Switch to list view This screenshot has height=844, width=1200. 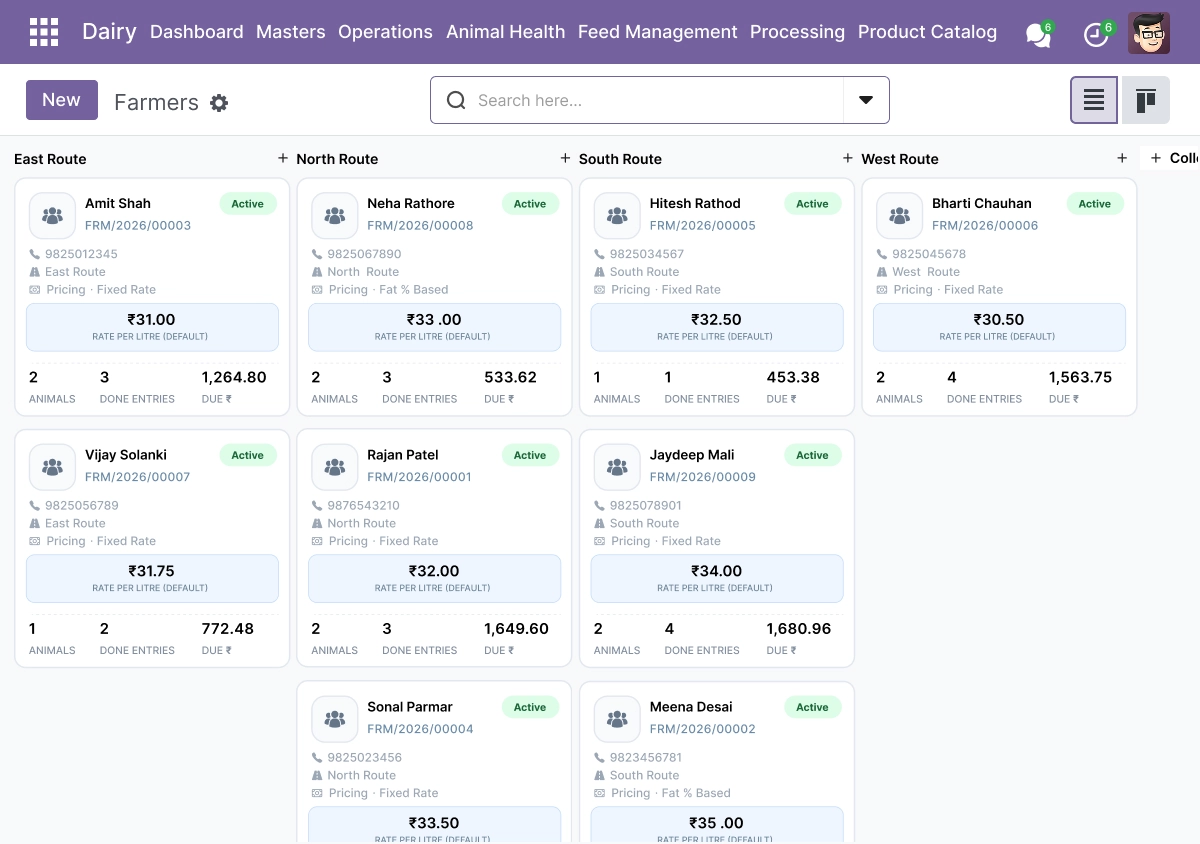pyautogui.click(x=1094, y=100)
